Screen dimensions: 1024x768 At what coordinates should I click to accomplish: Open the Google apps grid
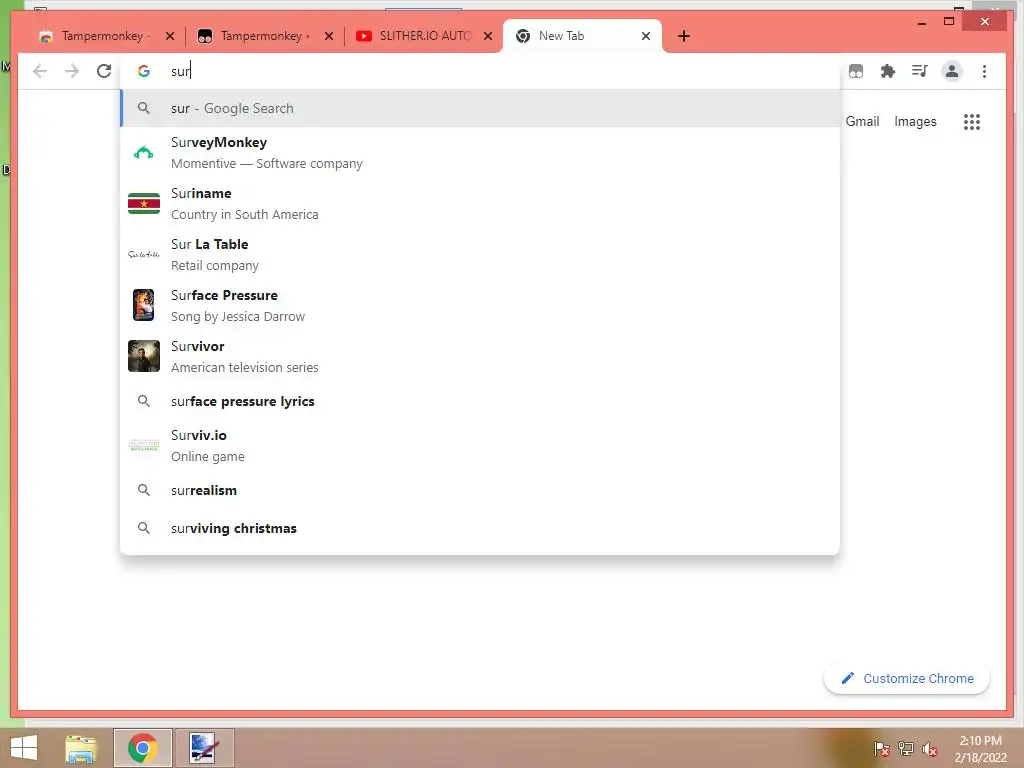972,121
